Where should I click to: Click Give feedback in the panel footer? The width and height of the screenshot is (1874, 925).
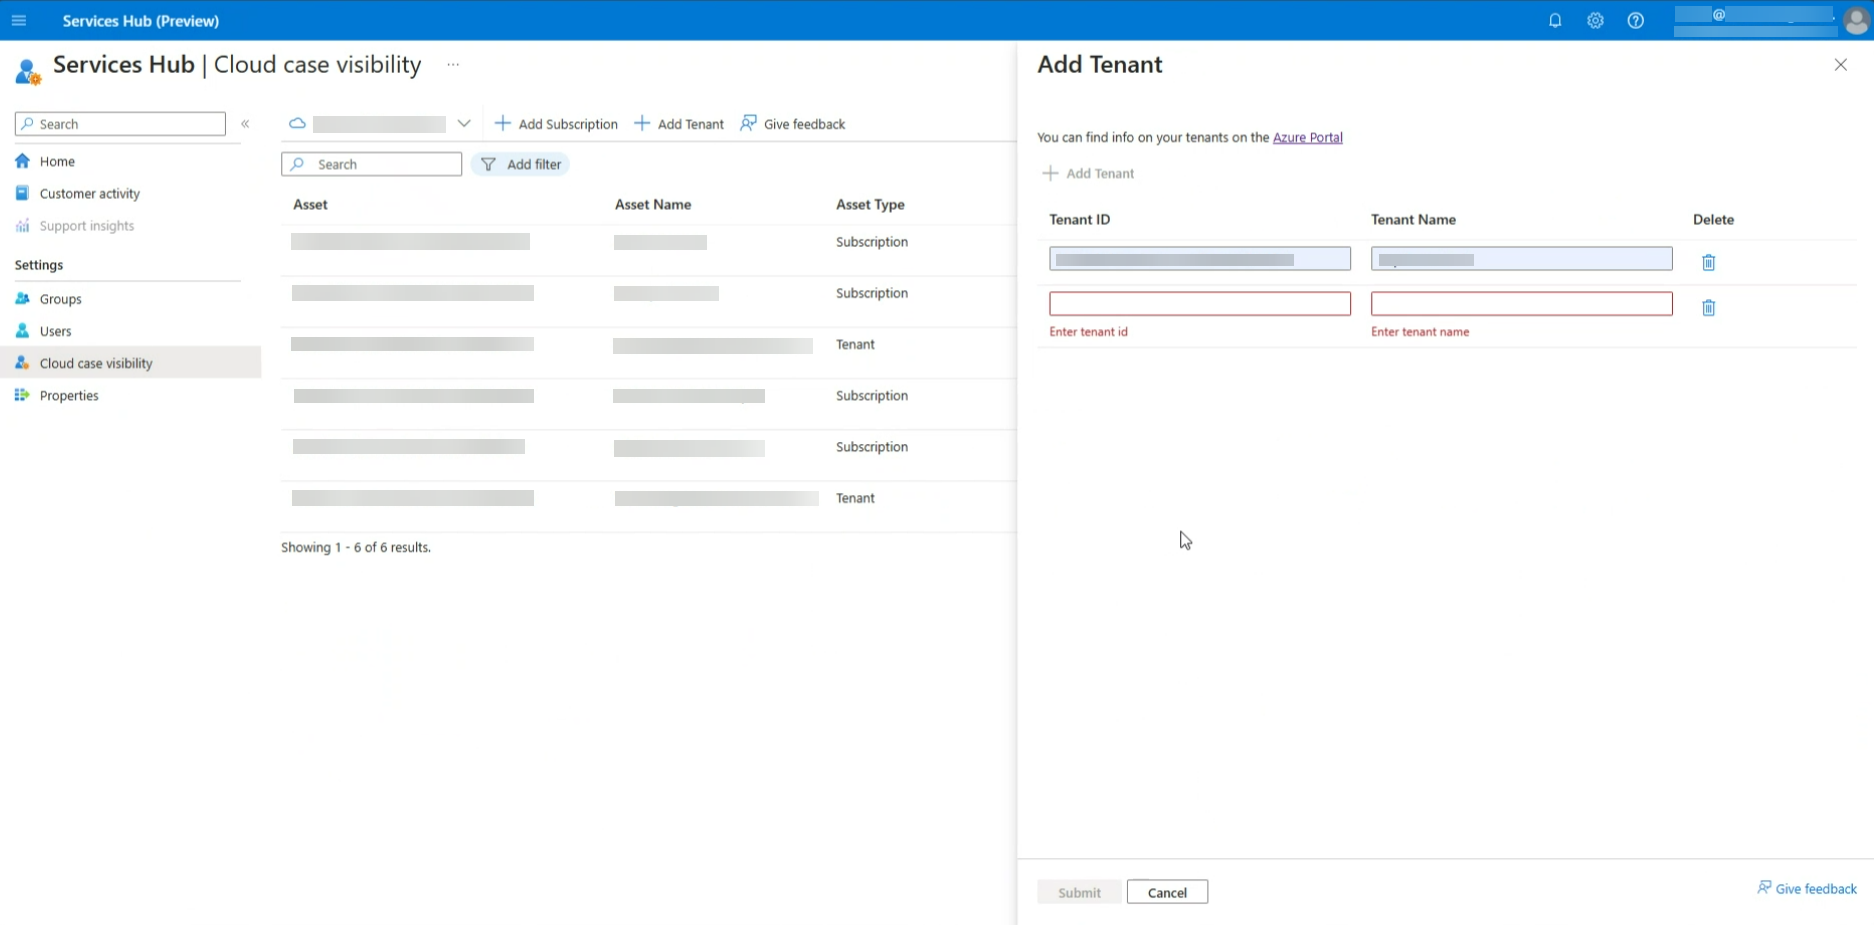click(1807, 888)
